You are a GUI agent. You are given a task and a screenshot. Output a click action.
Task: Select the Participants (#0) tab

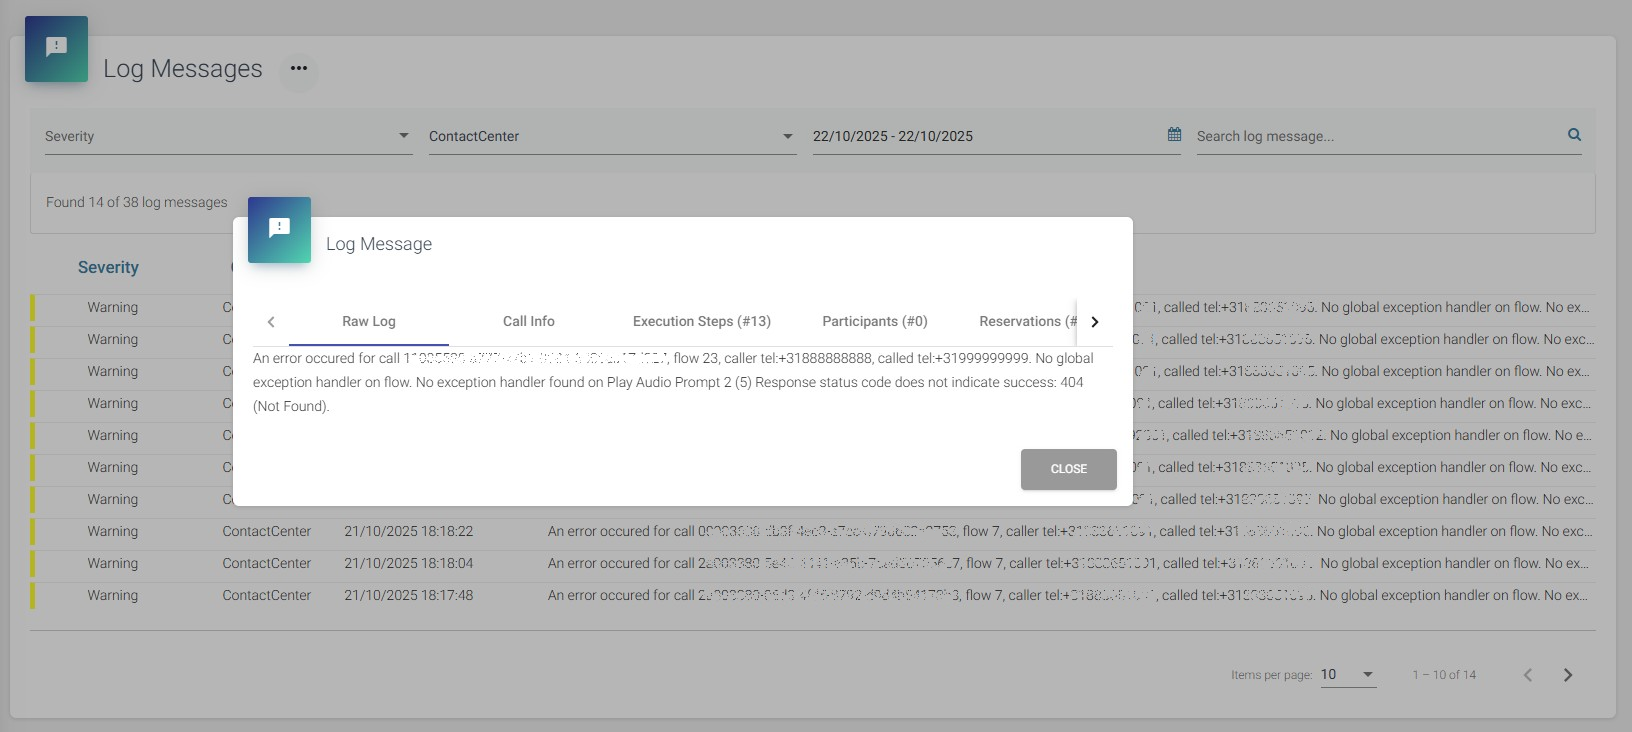click(874, 321)
